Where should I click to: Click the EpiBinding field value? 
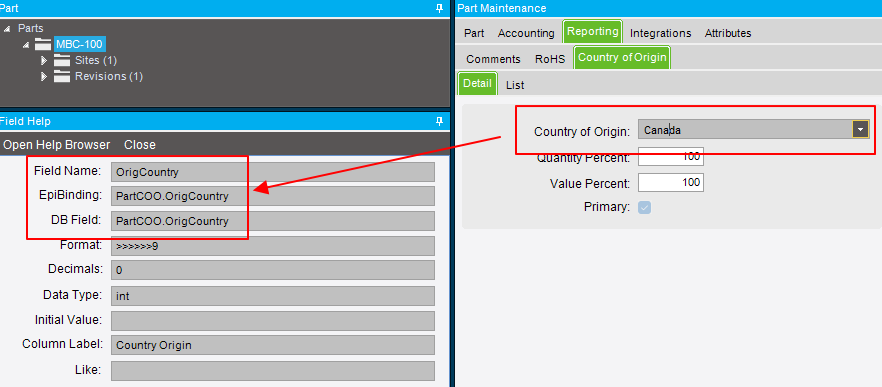[x=273, y=196]
